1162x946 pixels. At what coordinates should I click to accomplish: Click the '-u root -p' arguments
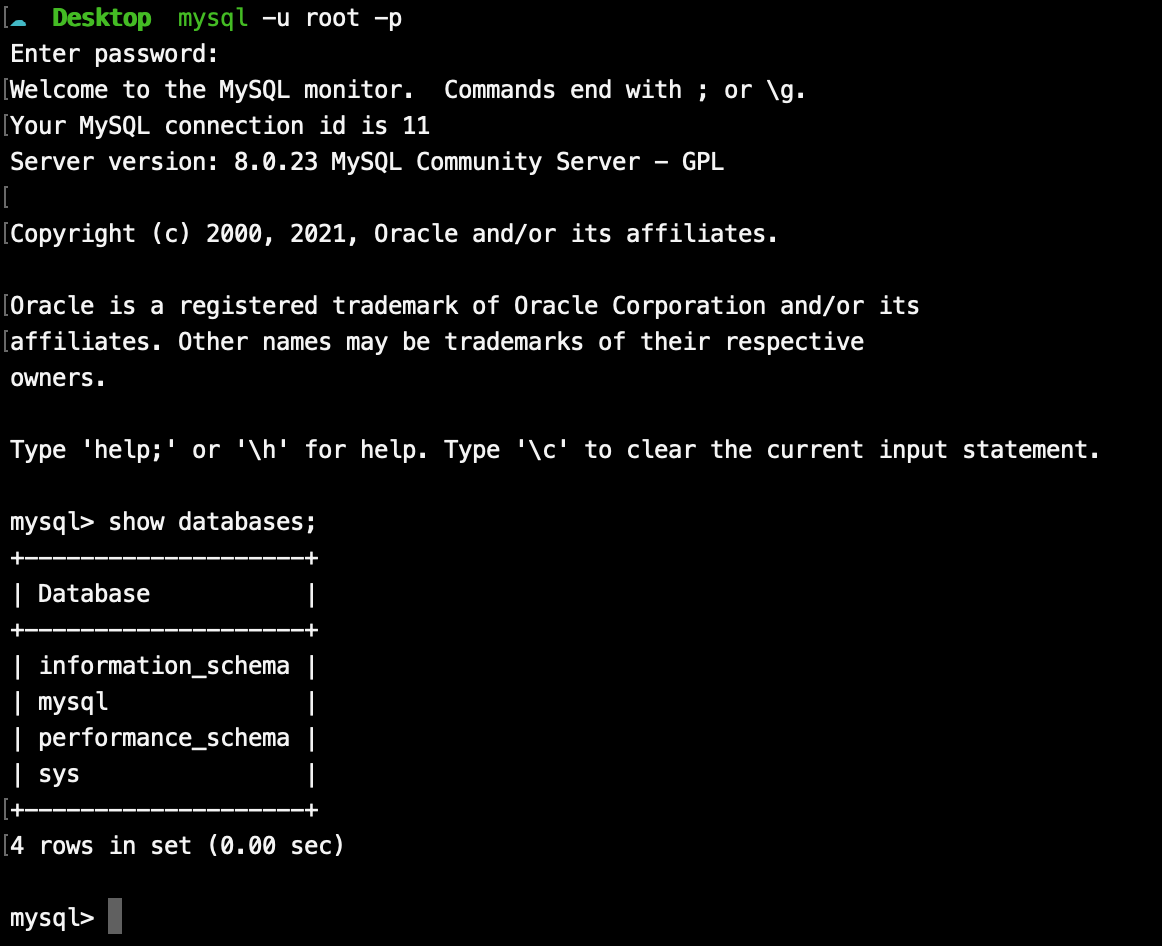coord(332,18)
